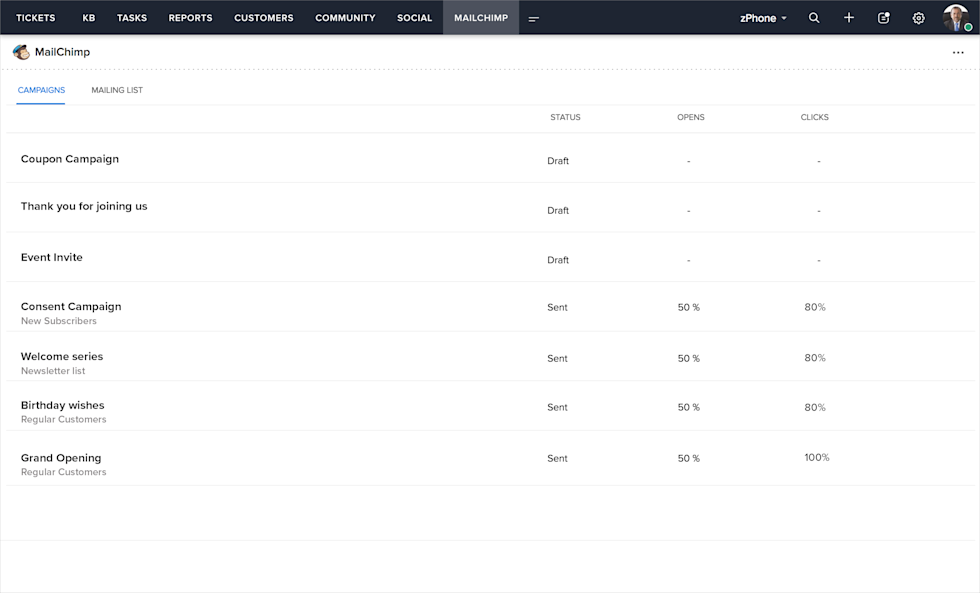
Task: Click the MailChimp monkey logo icon
Action: click(21, 51)
